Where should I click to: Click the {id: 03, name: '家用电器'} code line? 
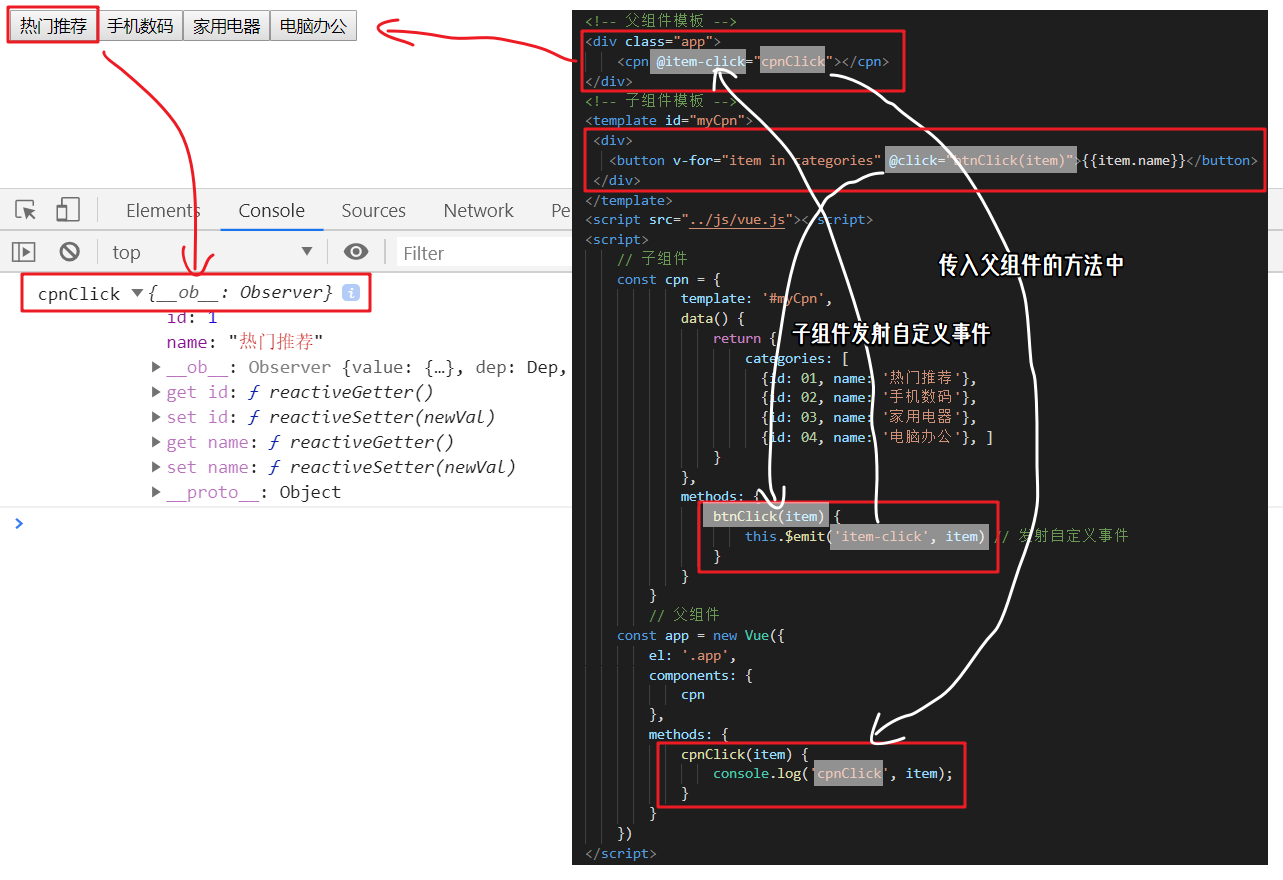pos(869,417)
